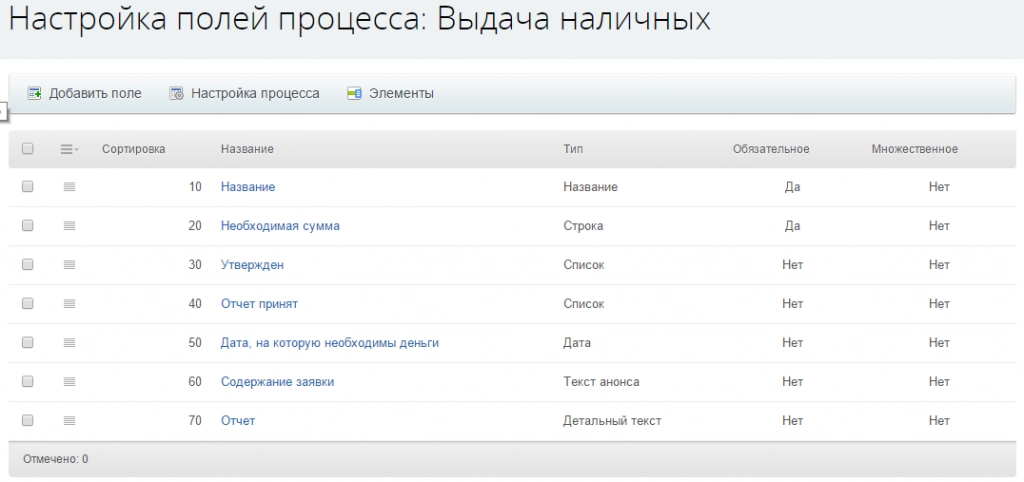Open Настройка процесса from toolbar
The image size is (1024, 482).
pos(255,93)
